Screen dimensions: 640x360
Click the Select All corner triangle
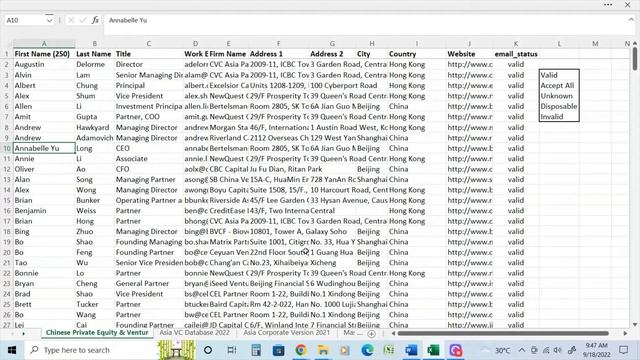[x=7, y=44]
